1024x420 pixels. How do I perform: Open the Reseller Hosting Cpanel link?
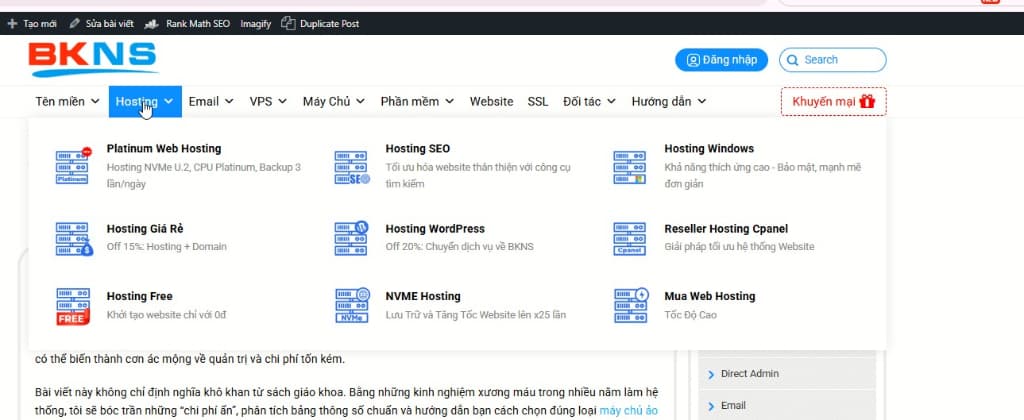(726, 229)
